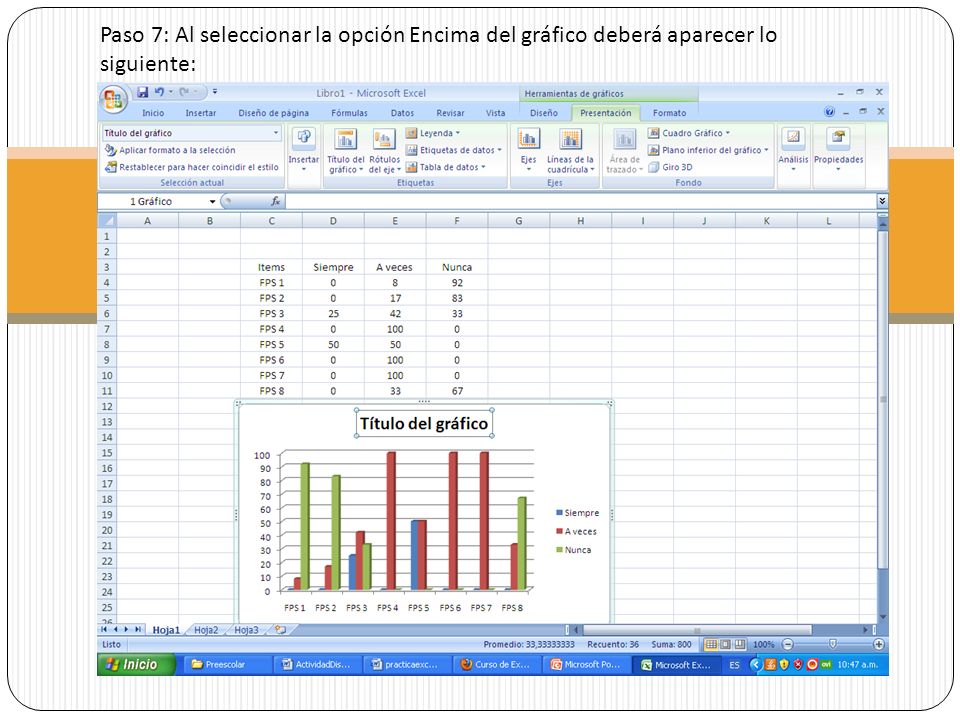Screen dimensions: 960x720
Task: Click Aplicar formato a la selección
Action: click(170, 150)
